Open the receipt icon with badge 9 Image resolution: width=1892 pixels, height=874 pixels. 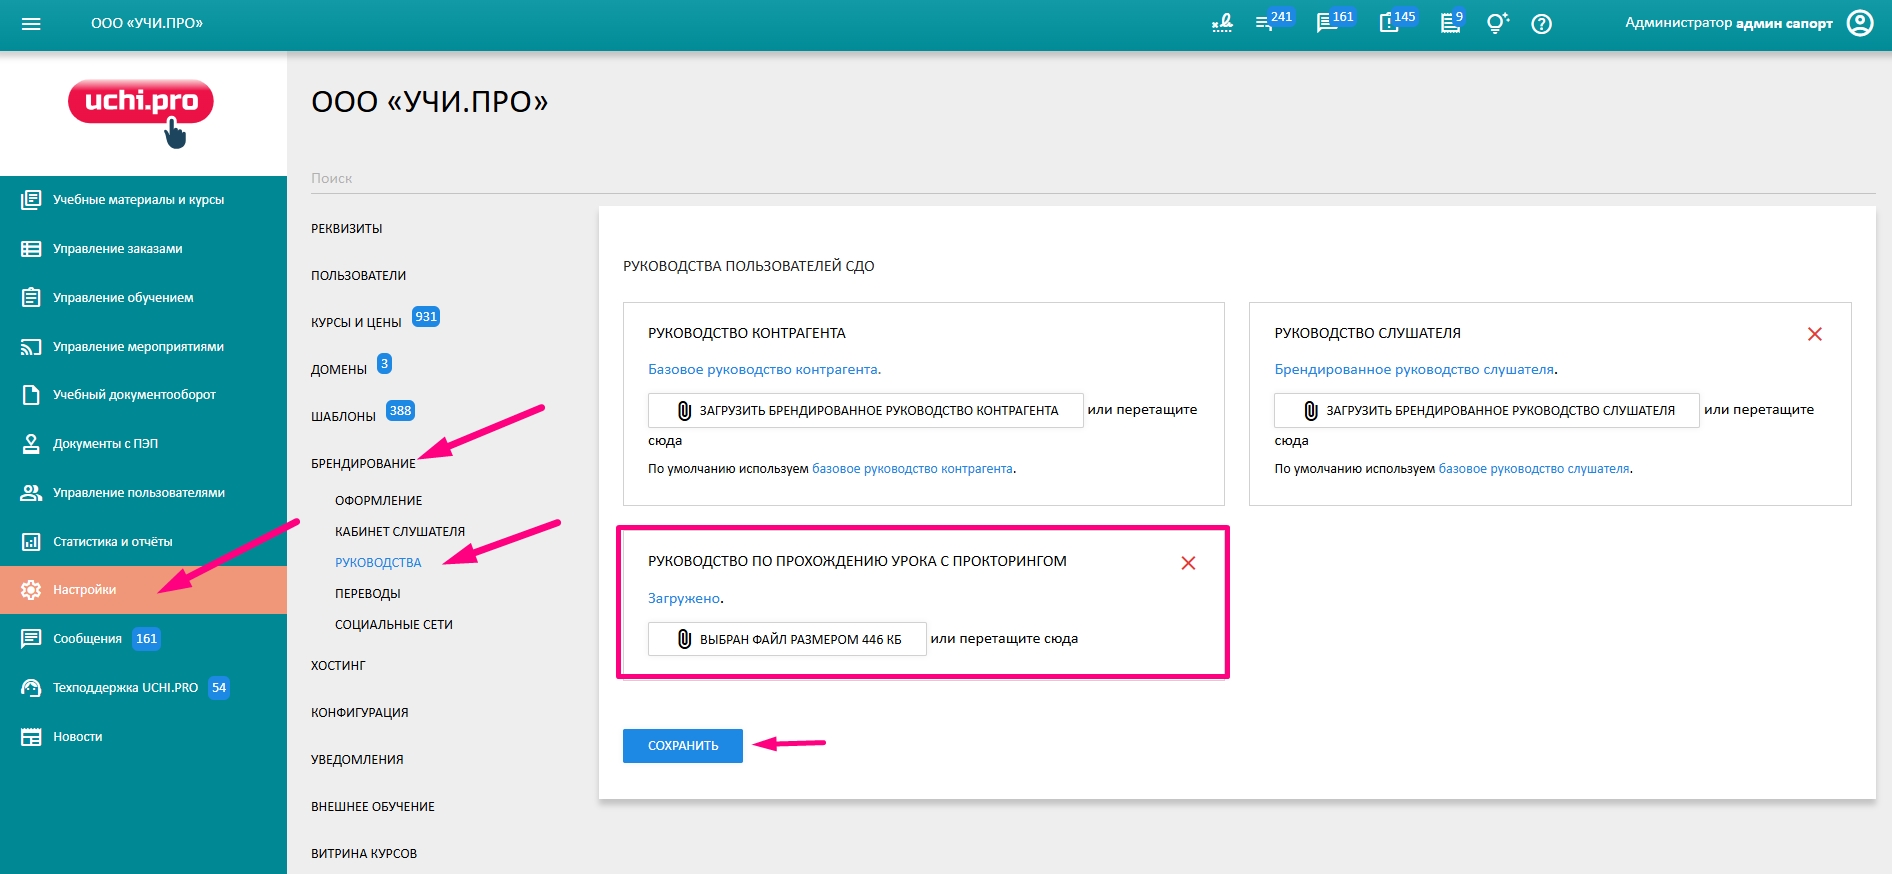coord(1449,23)
